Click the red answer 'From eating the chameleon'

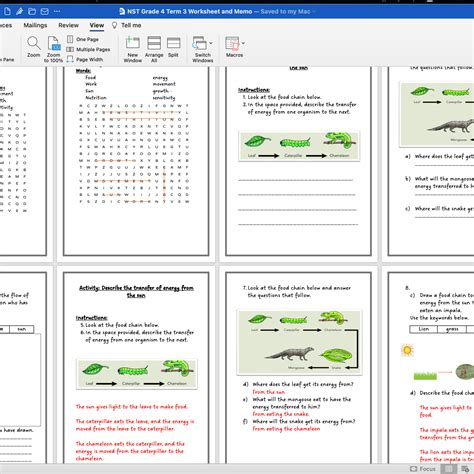tap(286, 429)
